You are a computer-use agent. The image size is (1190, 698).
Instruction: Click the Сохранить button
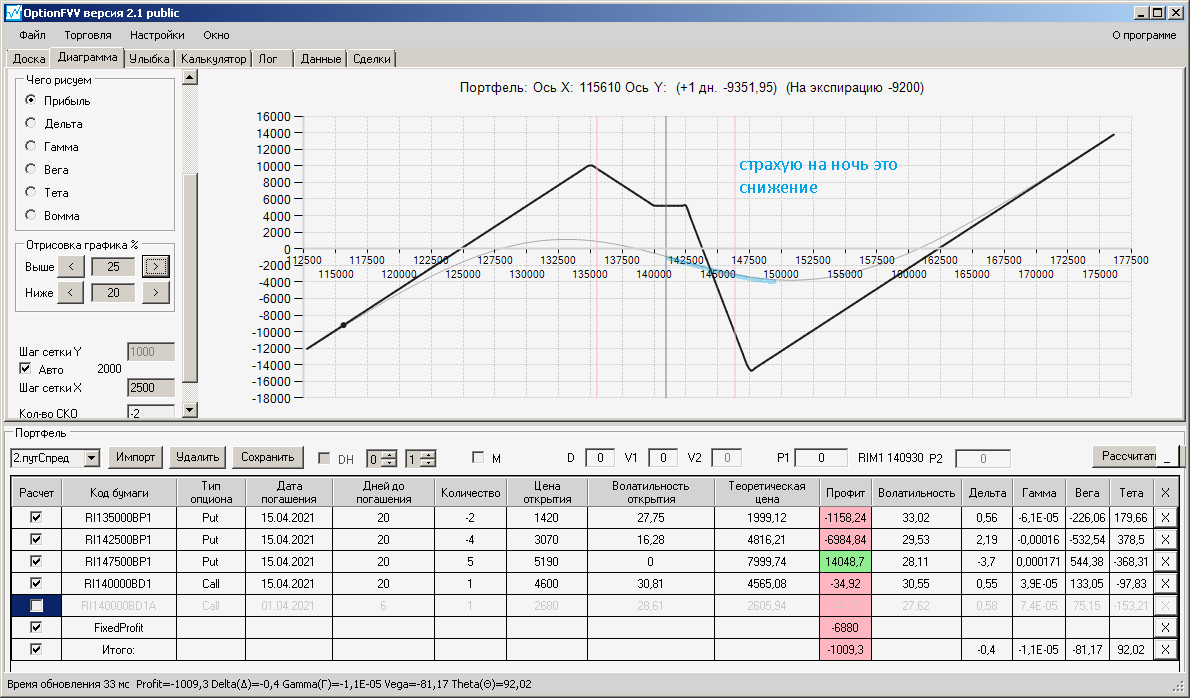[267, 457]
